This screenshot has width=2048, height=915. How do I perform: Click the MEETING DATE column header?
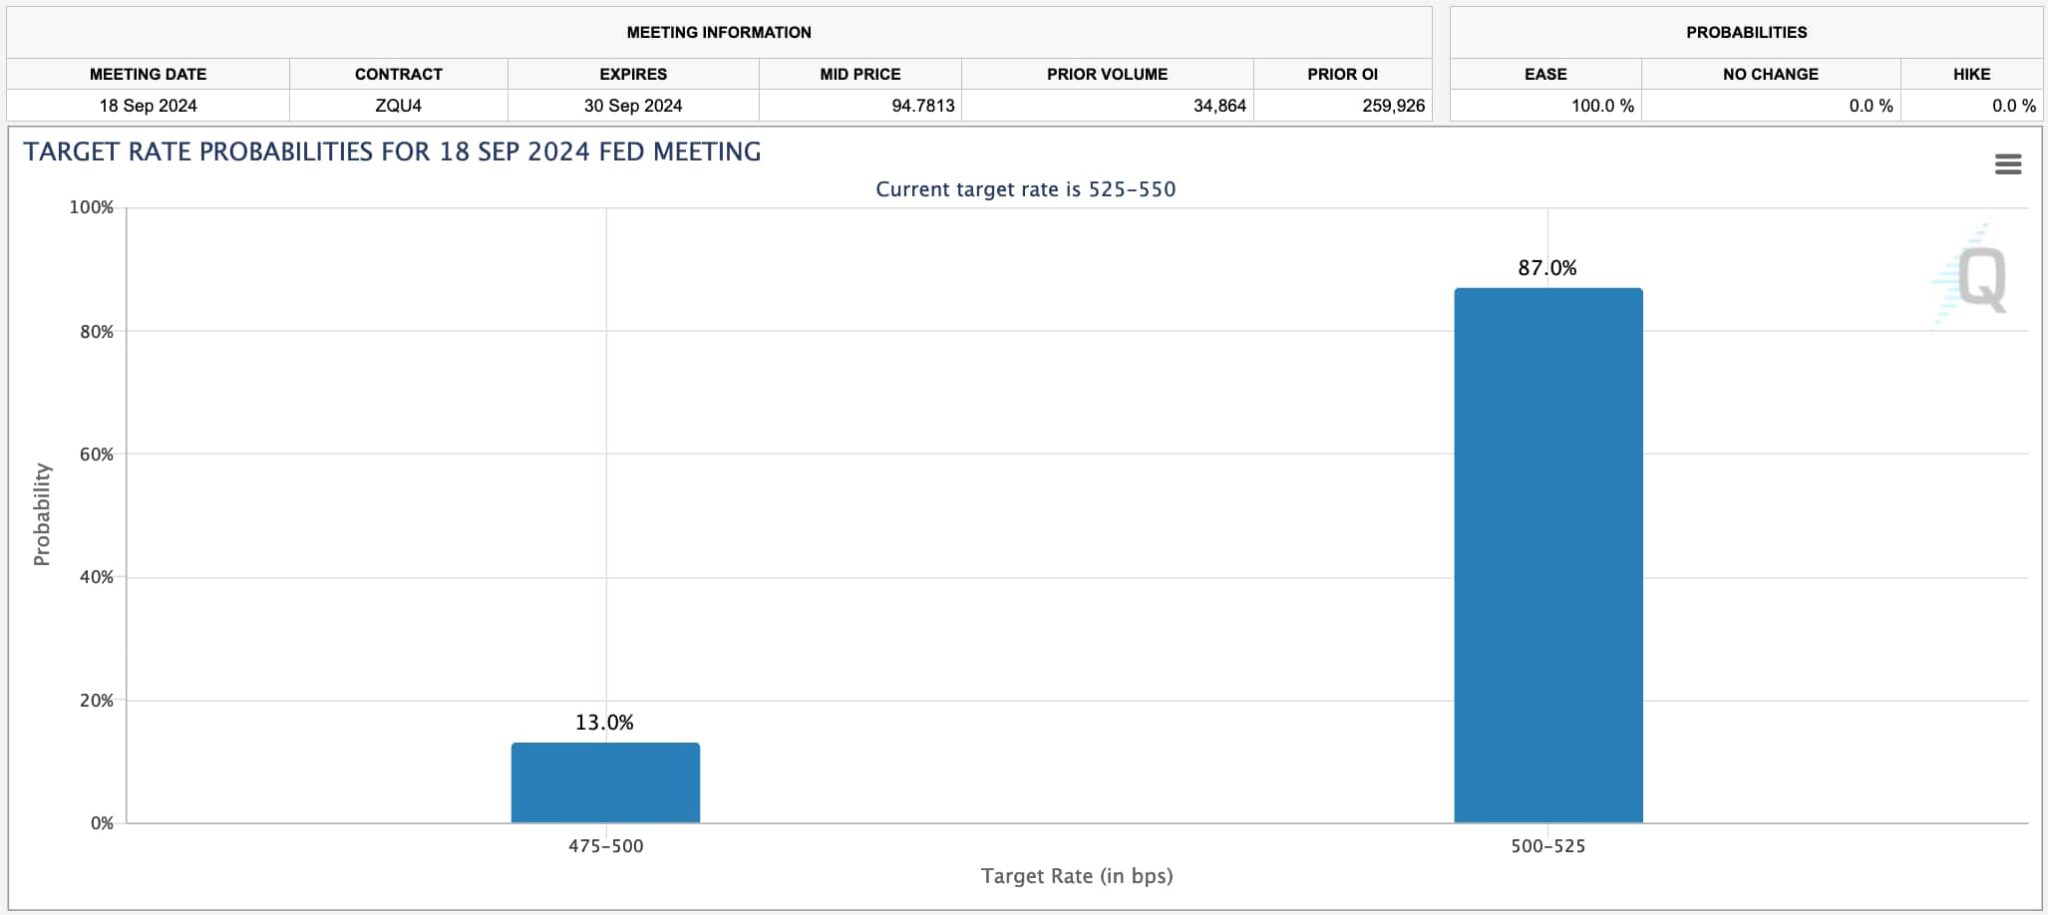pyautogui.click(x=148, y=73)
